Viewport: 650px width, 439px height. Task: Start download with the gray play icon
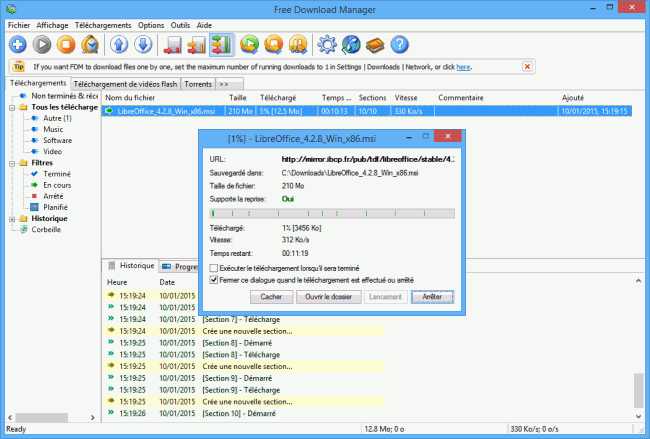coord(42,44)
